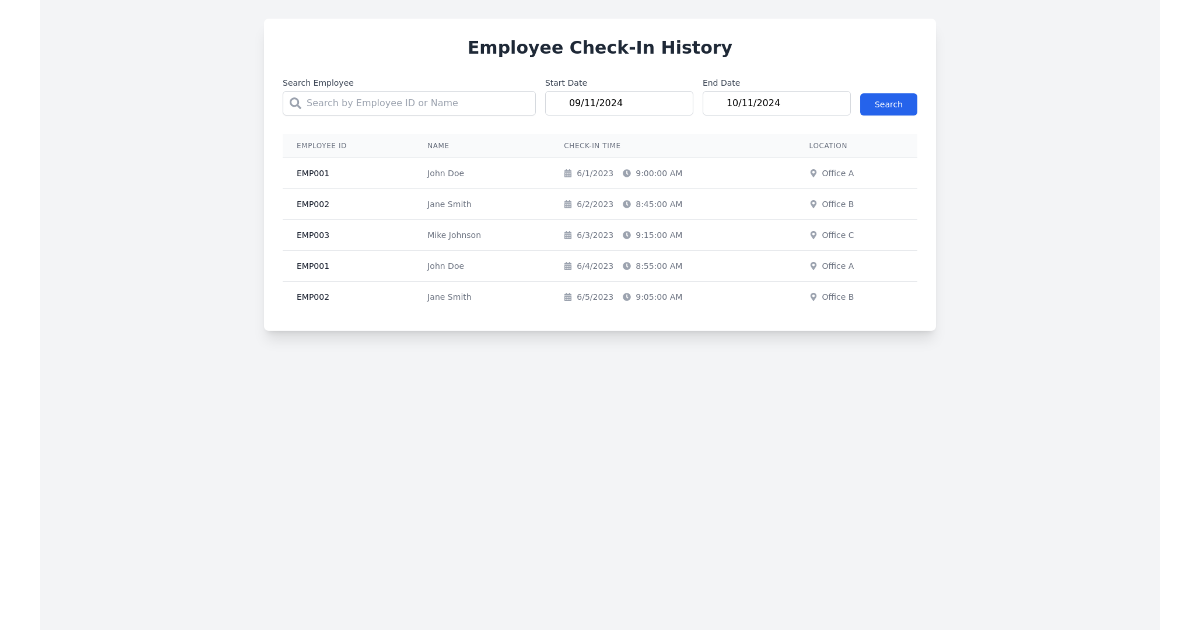Select the End Date field showing 10/11/2024
1200x630 pixels.
click(x=776, y=103)
